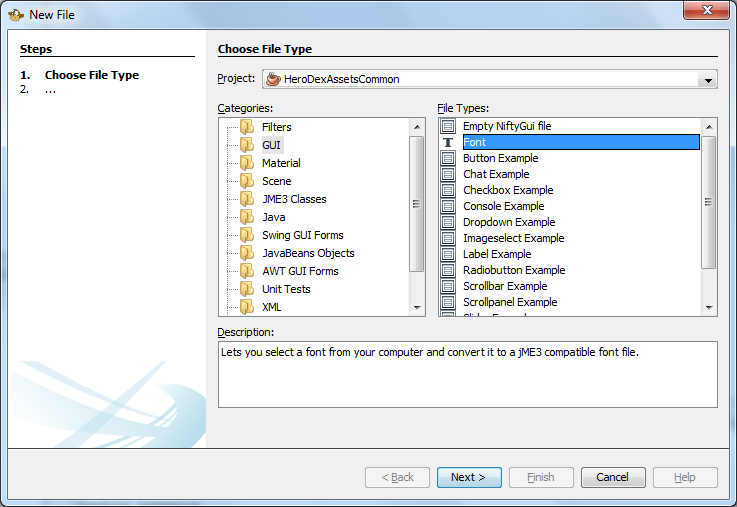Click the Button Example file icon
The image size is (737, 507).
point(448,159)
